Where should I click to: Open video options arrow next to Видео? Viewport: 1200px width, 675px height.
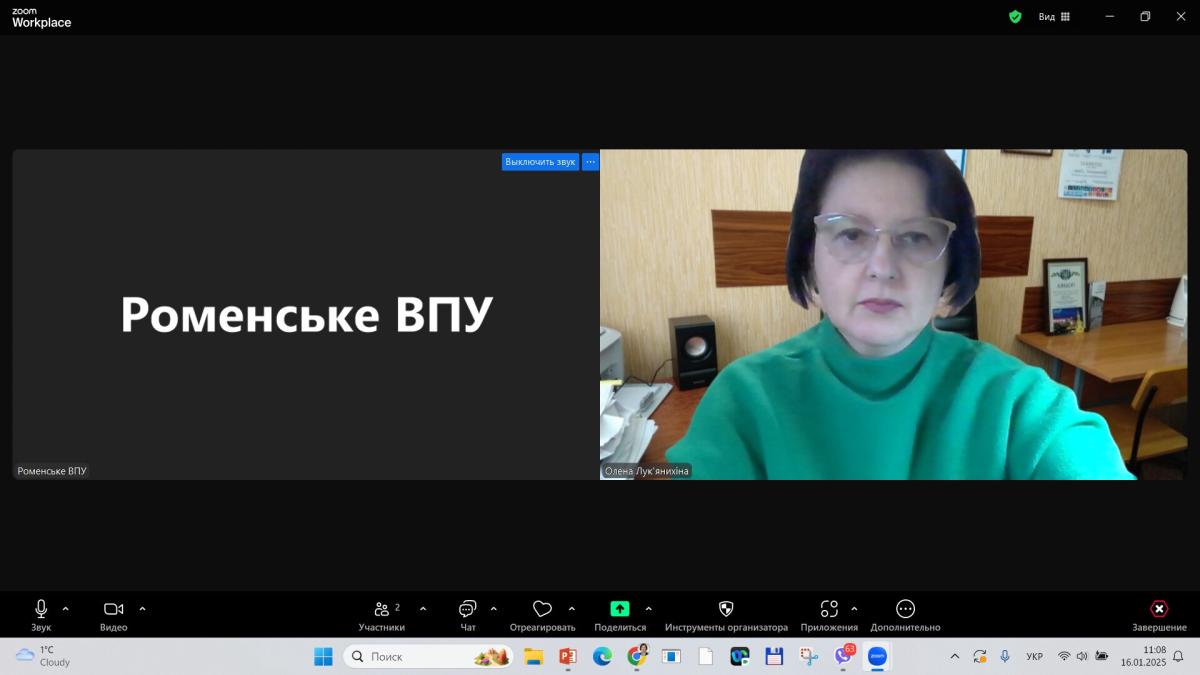[x=142, y=608]
